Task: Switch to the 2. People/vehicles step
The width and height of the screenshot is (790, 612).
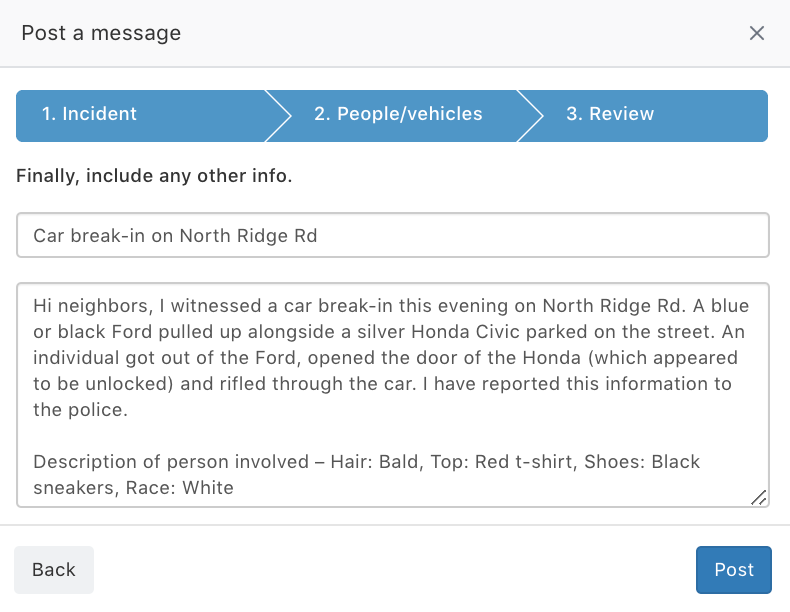Action: tap(398, 114)
